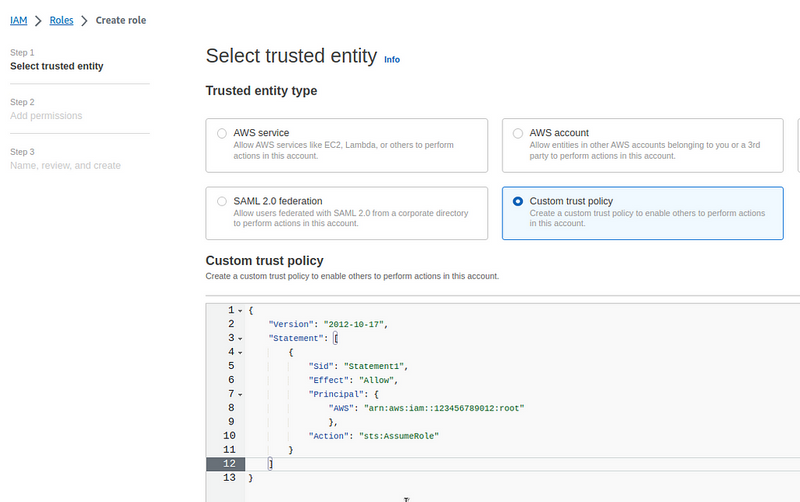The height and width of the screenshot is (502, 800).
Task: Select the AWS account radio button
Action: click(518, 134)
